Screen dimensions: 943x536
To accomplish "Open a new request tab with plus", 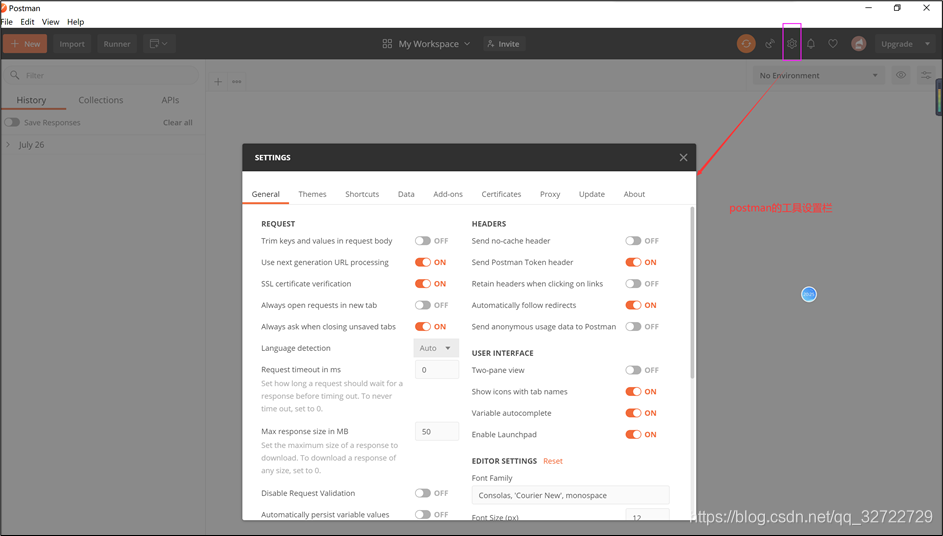I will (218, 82).
